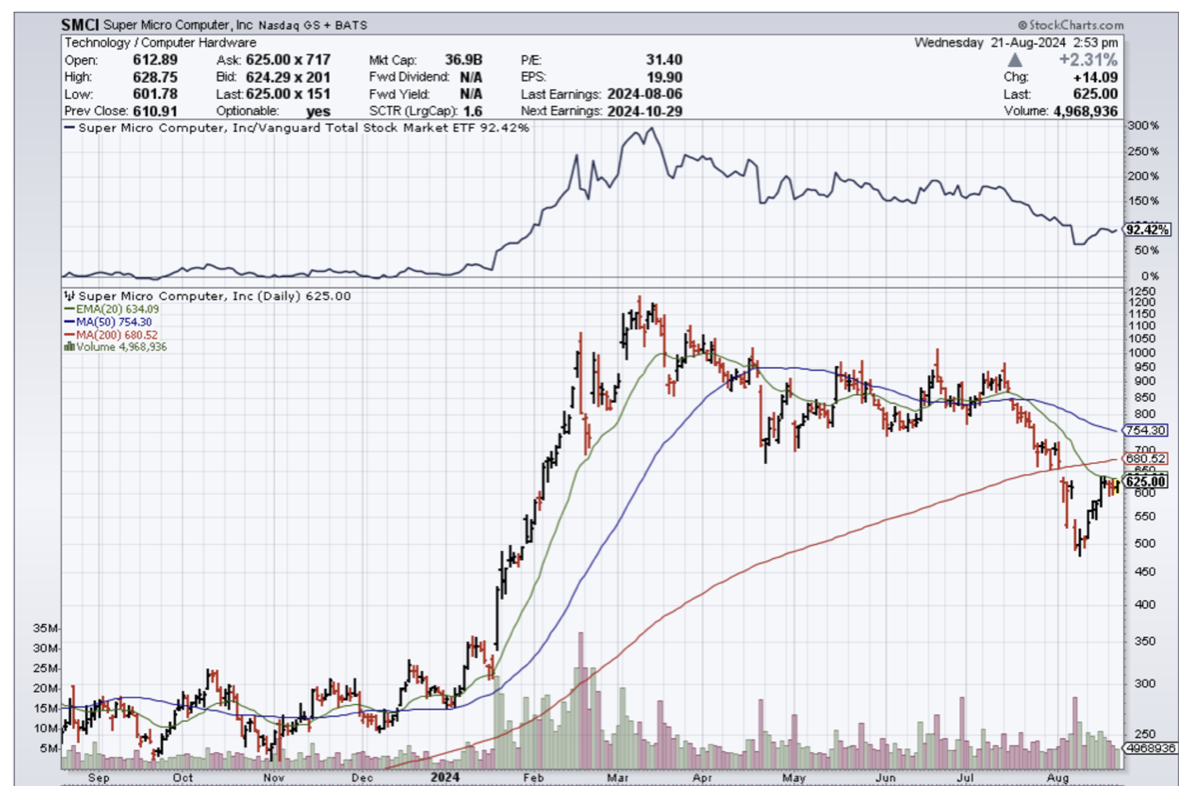The height and width of the screenshot is (794, 1186).
Task: Click the red 680.52 price axis tag
Action: click(1143, 459)
